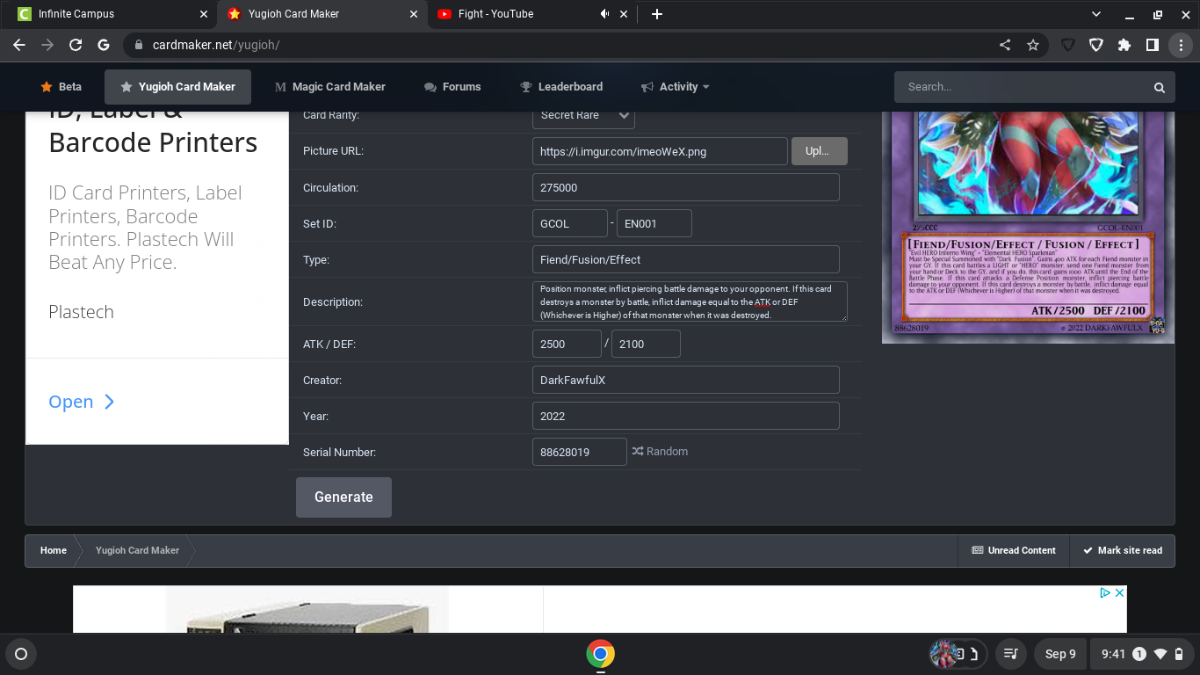The height and width of the screenshot is (675, 1200).
Task: Click the dark shield extension icon
Action: pyautogui.click(x=1068, y=45)
